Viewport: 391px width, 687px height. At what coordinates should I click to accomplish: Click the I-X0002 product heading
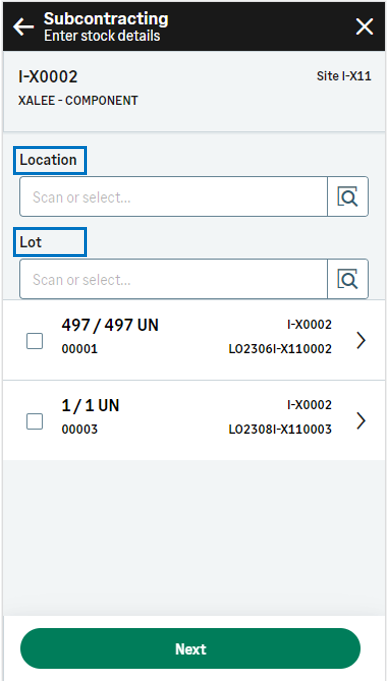(x=48, y=77)
